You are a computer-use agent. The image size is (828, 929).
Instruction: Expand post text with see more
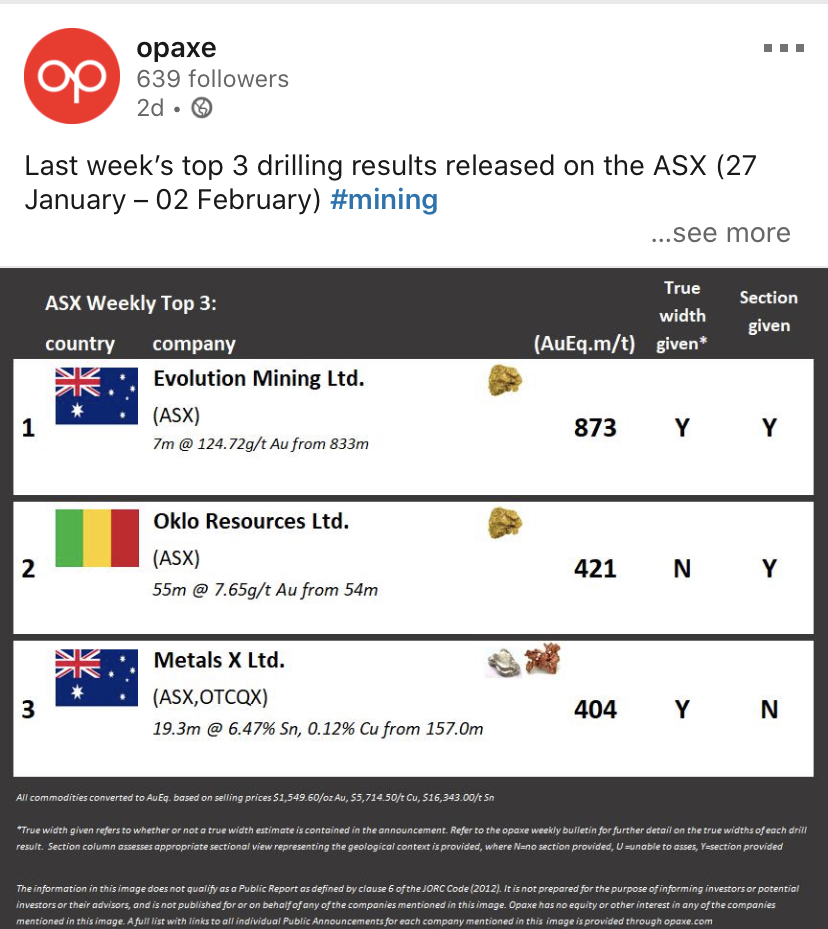coord(721,233)
